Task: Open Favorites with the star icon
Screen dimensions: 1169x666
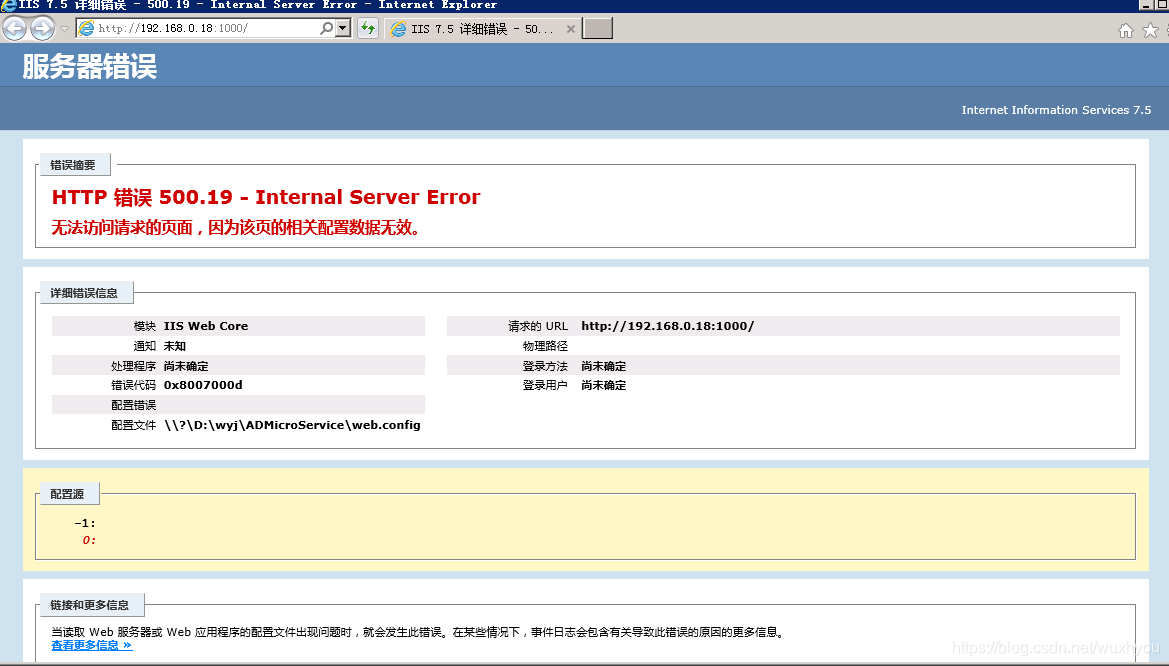Action: coord(1150,31)
